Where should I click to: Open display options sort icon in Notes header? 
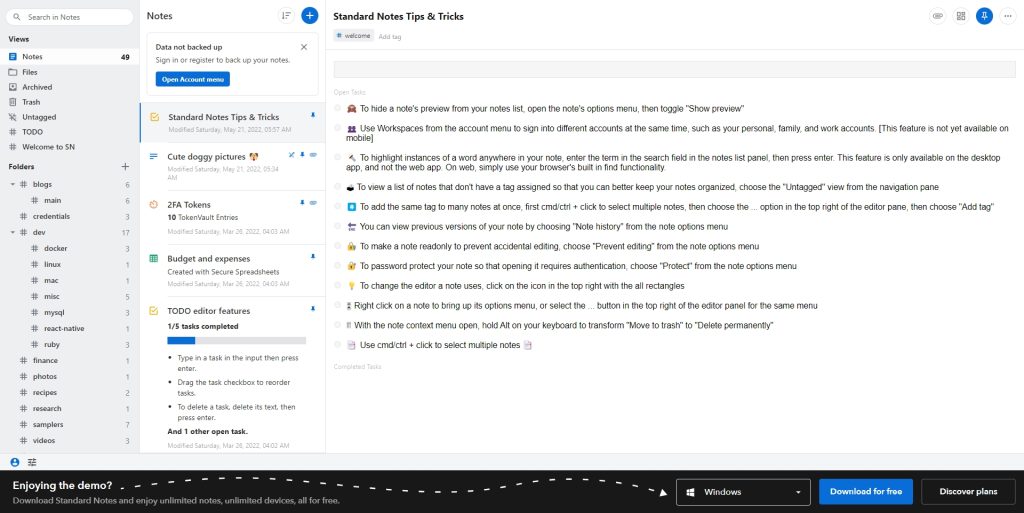[286, 16]
